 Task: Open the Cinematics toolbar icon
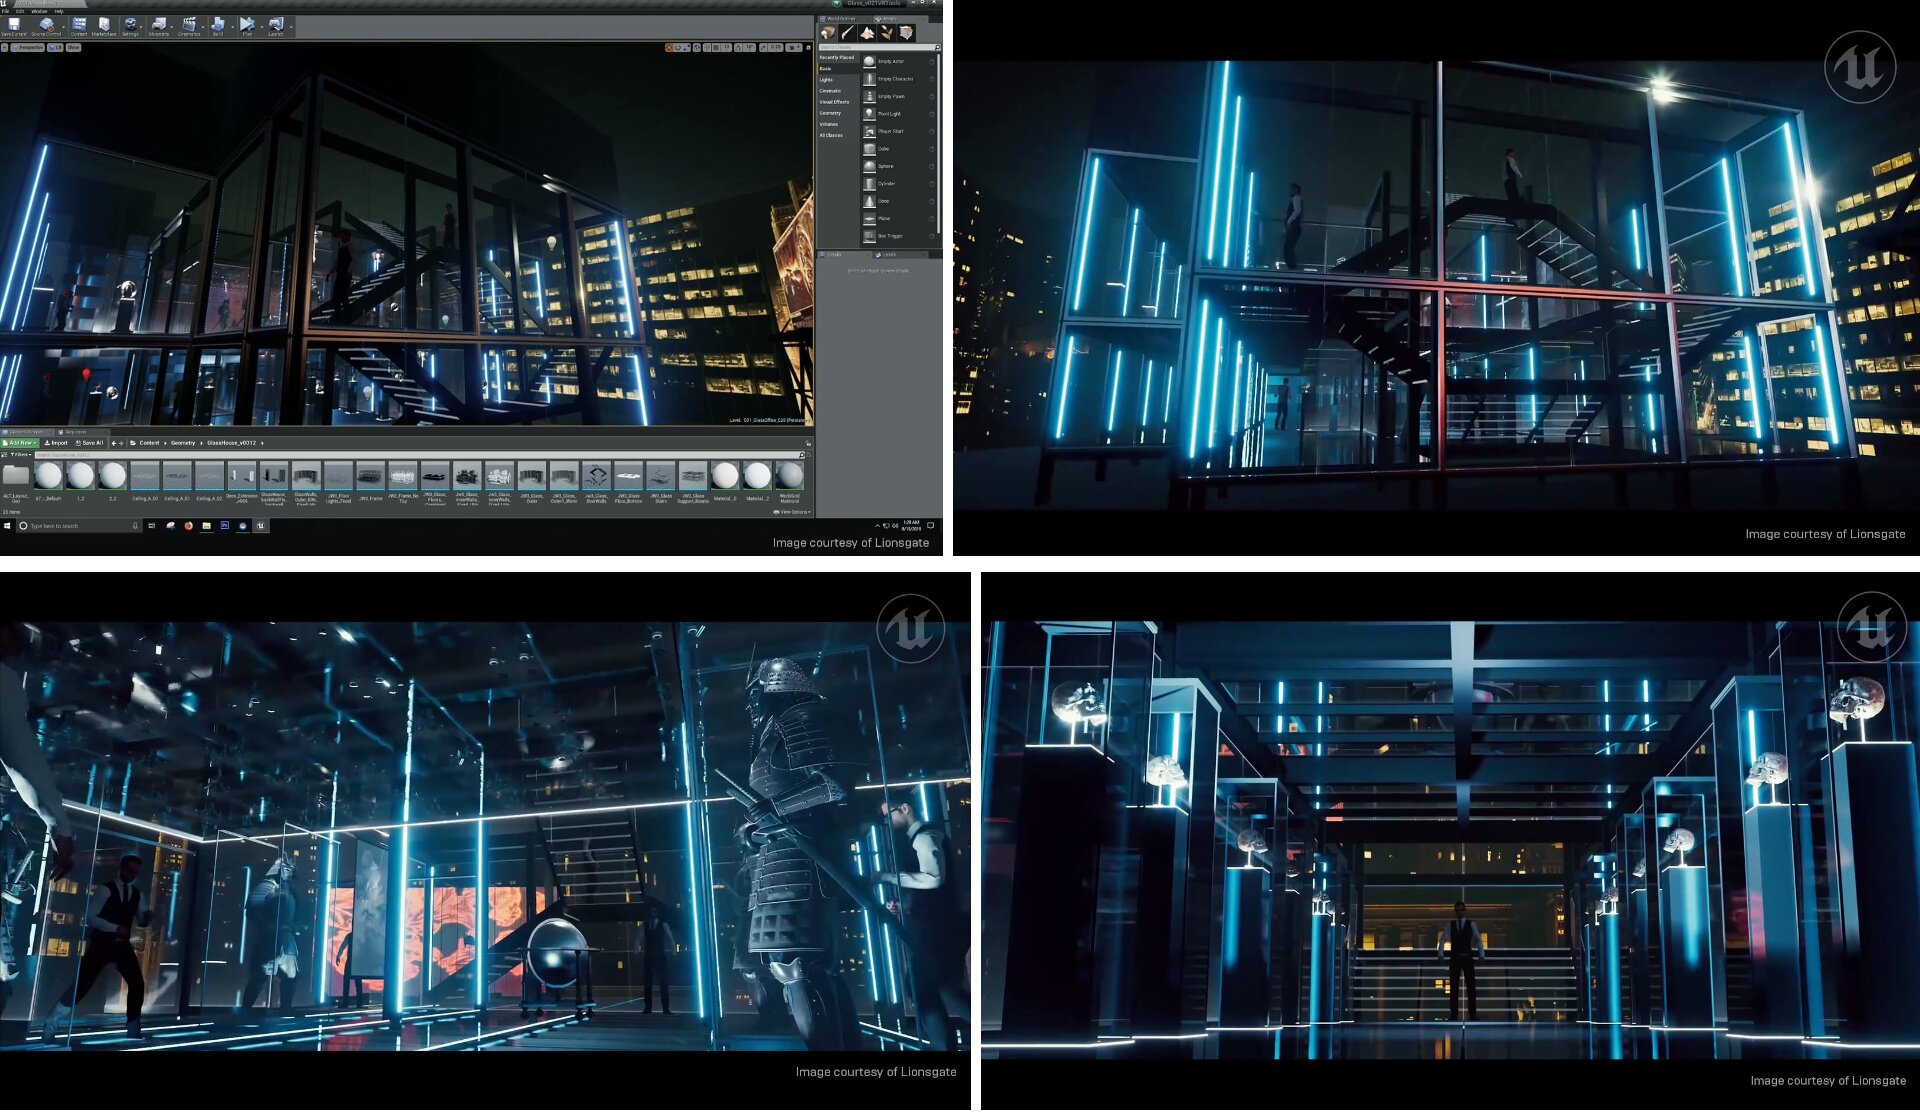189,25
